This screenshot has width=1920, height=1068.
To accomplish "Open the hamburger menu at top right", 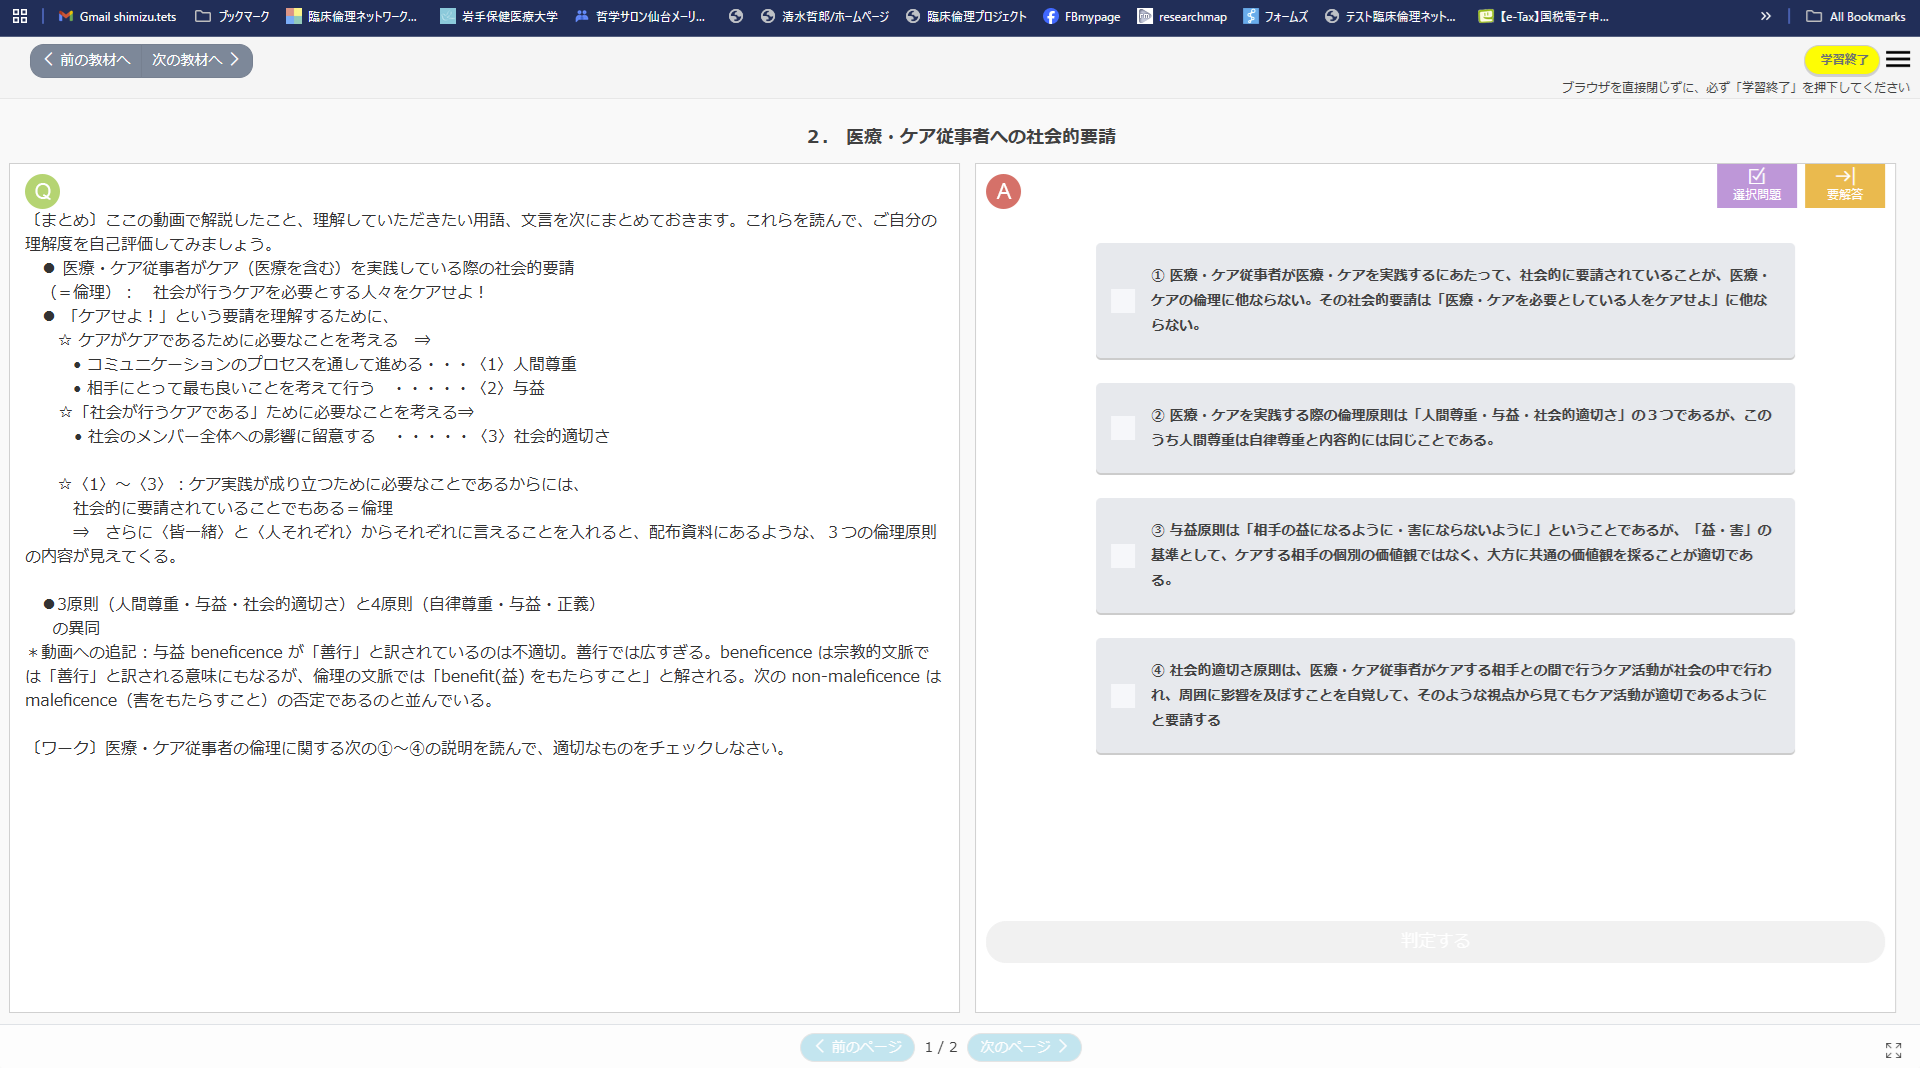I will click(x=1899, y=60).
